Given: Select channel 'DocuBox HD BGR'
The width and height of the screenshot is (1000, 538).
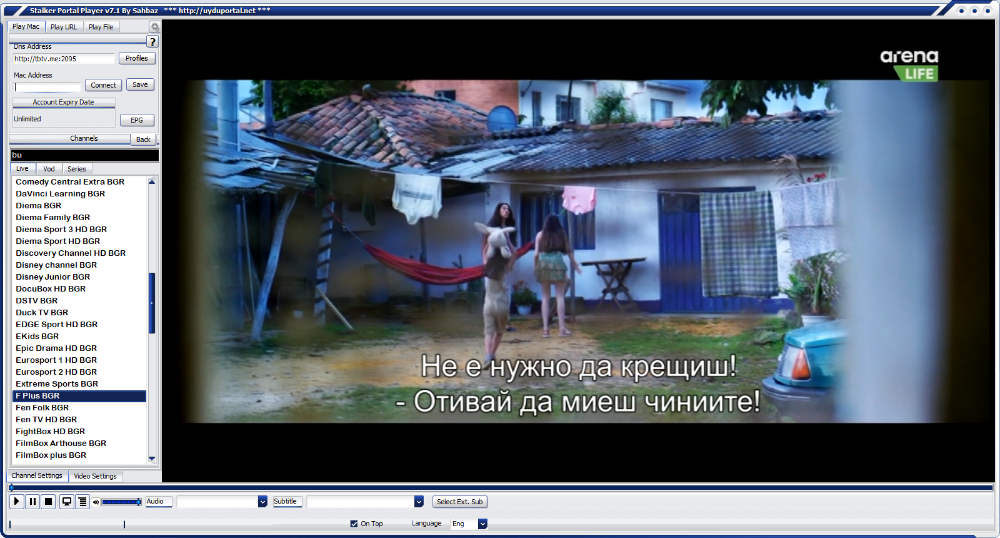Looking at the screenshot, I should point(50,289).
